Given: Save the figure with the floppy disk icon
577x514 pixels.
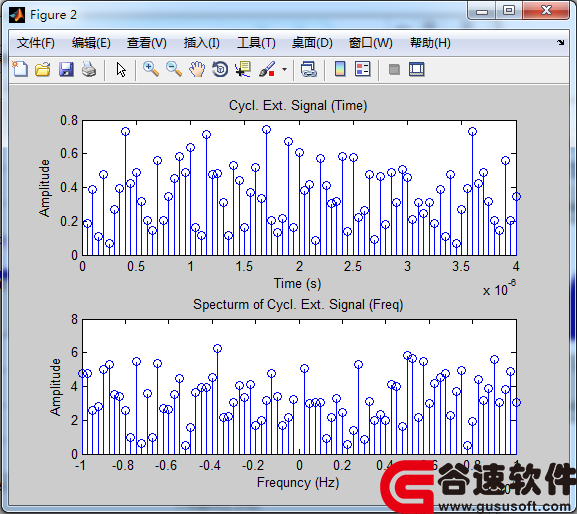Looking at the screenshot, I should click(x=66, y=69).
